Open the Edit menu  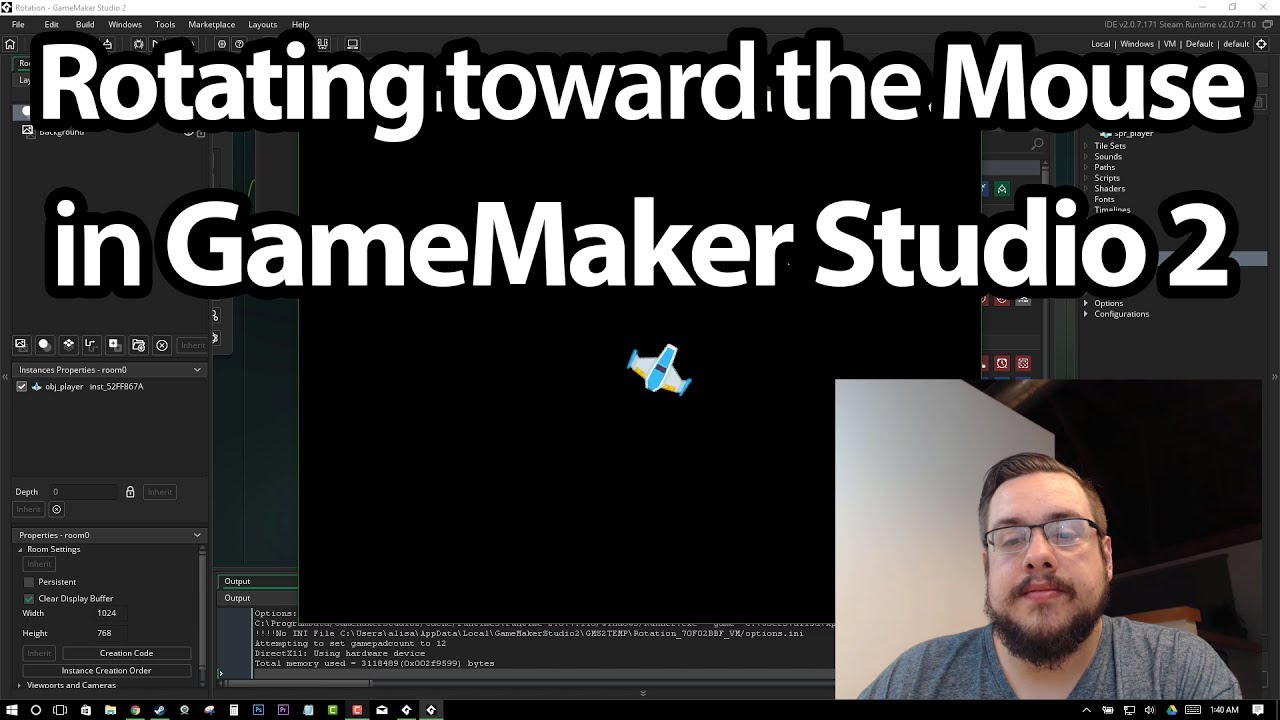click(x=52, y=24)
